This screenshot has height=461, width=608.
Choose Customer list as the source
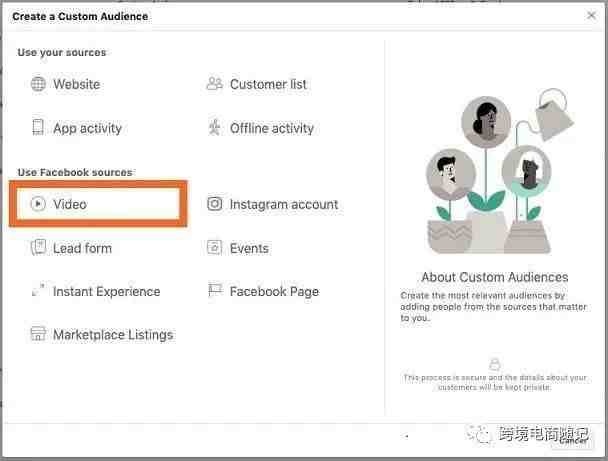pyautogui.click(x=257, y=84)
